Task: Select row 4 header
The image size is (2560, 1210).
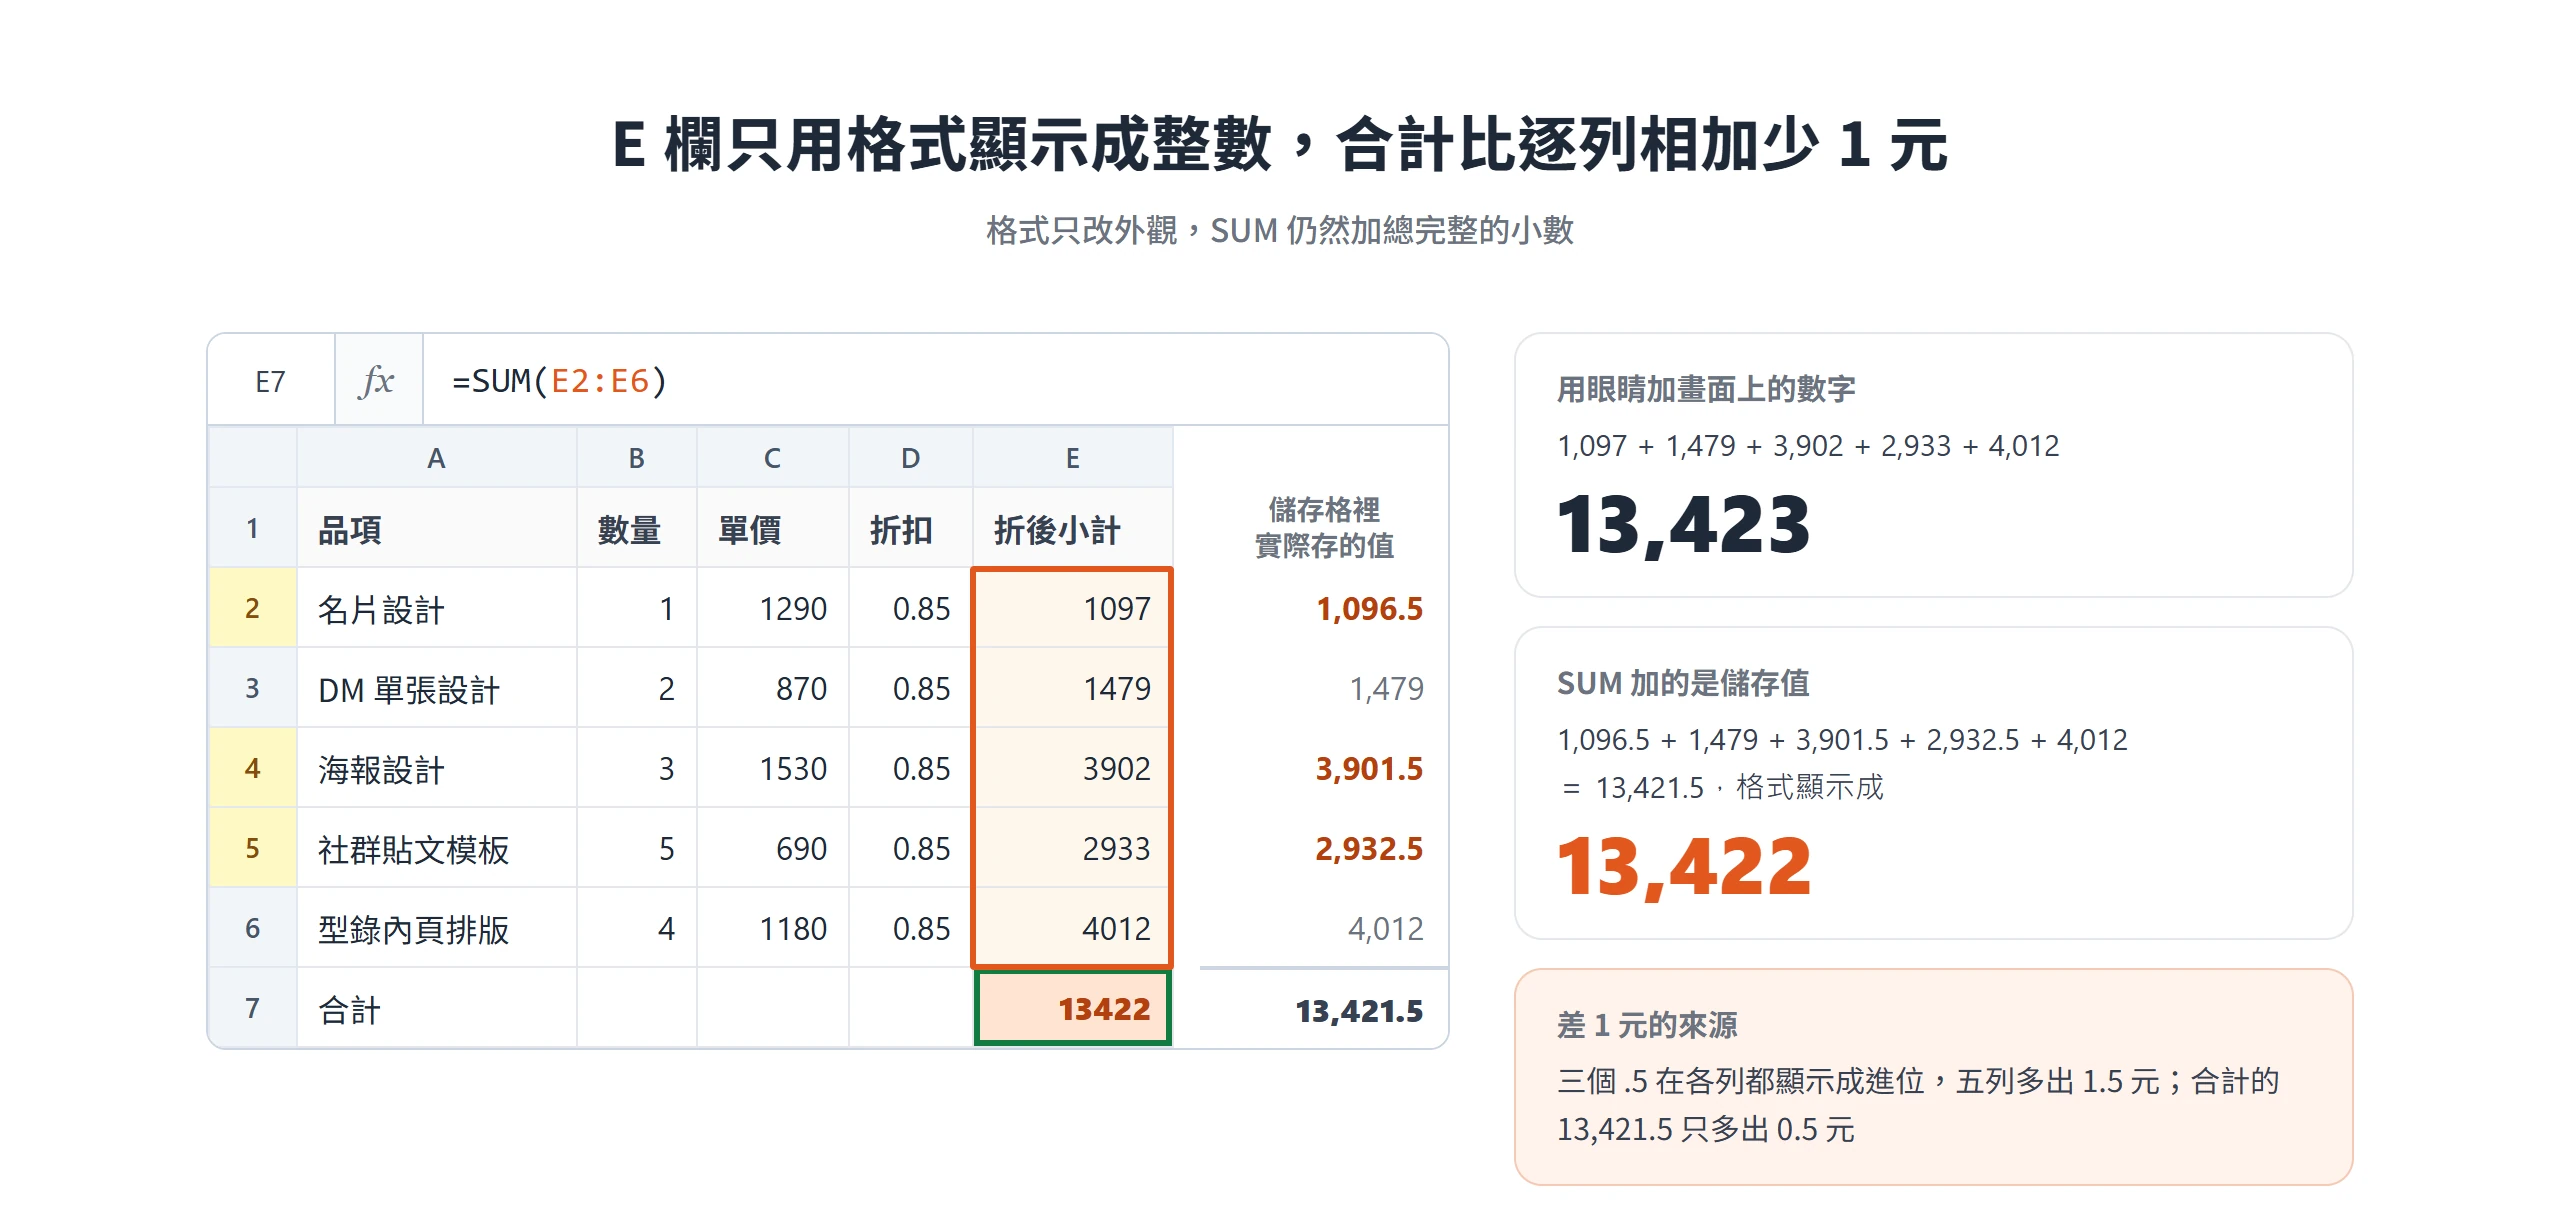Action: pyautogui.click(x=253, y=768)
